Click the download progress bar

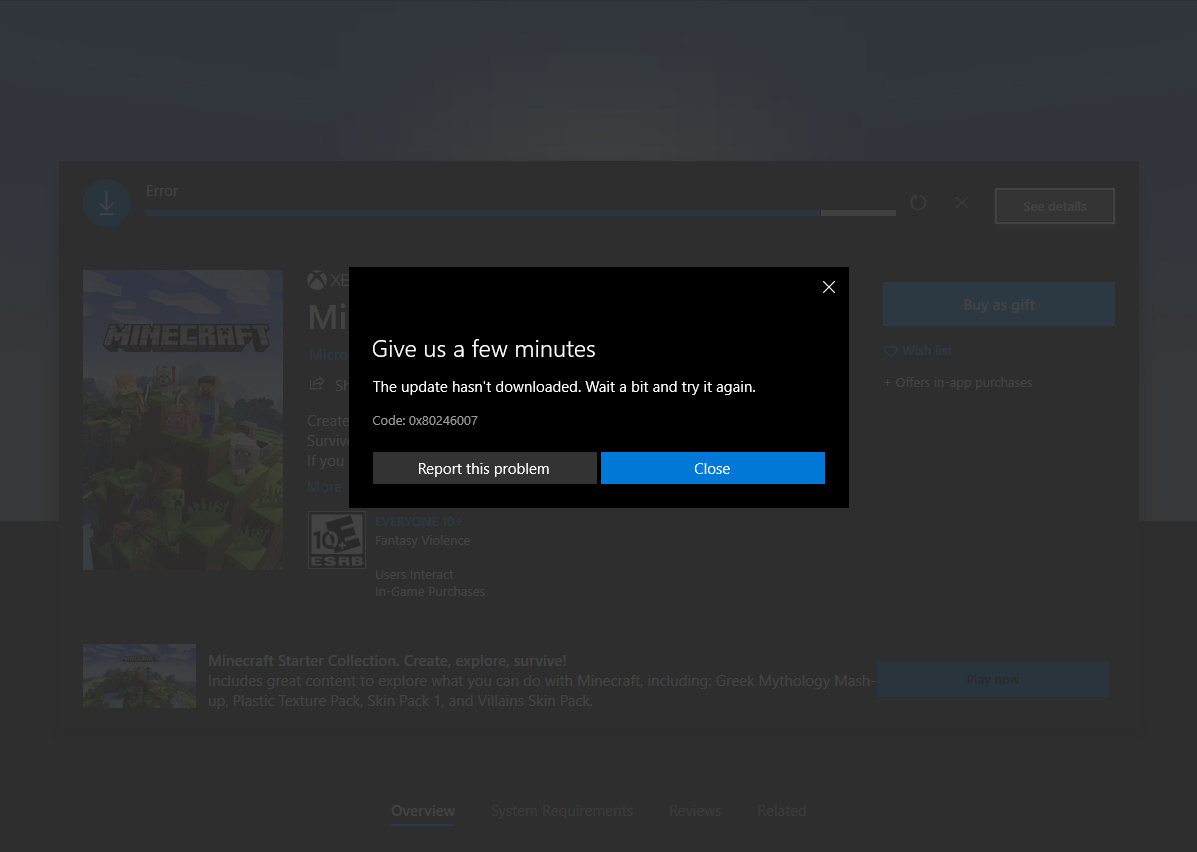pos(521,213)
